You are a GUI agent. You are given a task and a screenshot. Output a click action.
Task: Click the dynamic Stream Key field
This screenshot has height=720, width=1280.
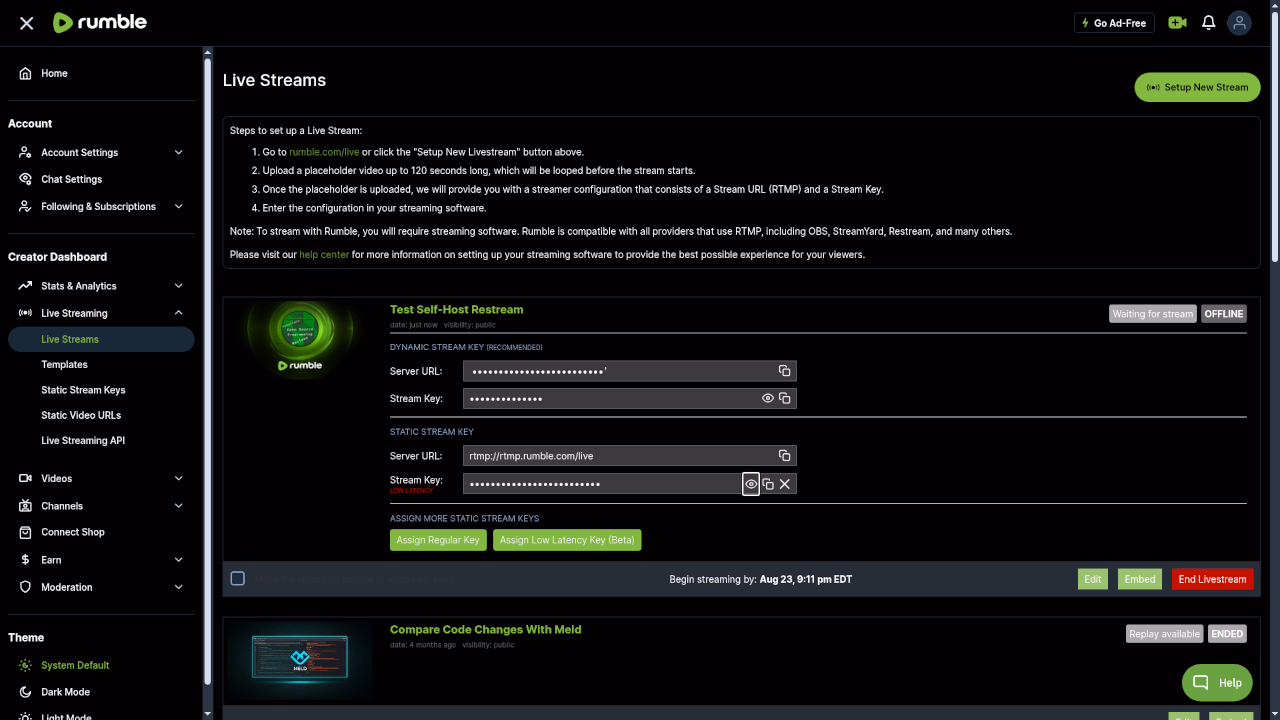(630, 398)
